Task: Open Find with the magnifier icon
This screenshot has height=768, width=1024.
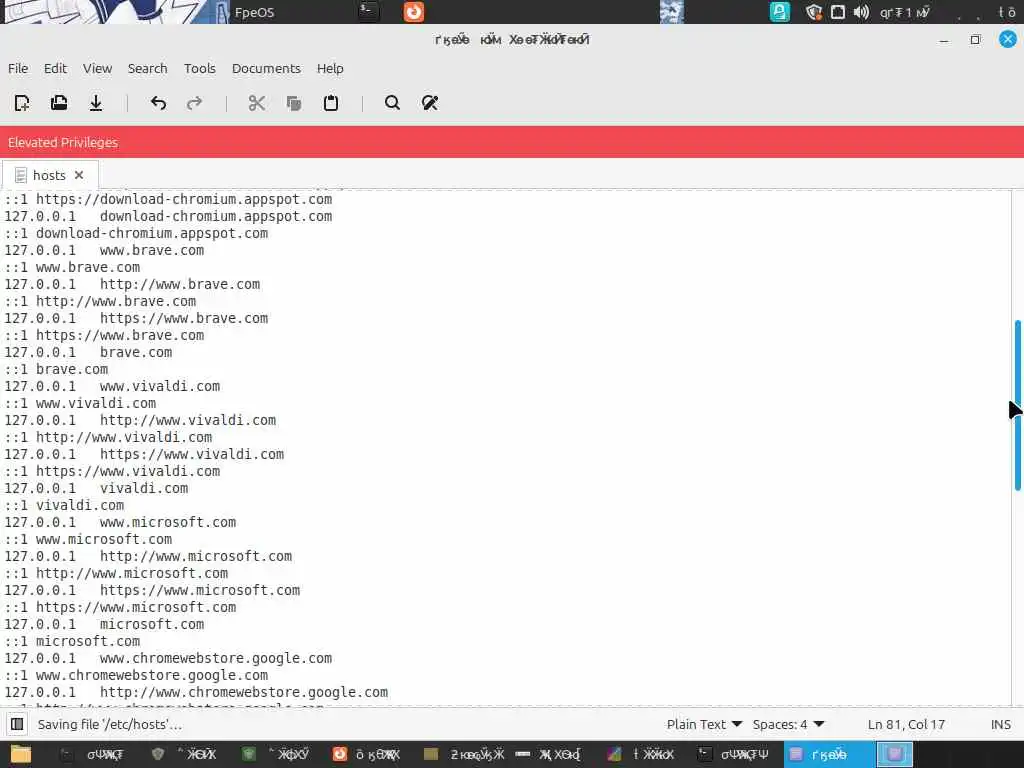Action: pyautogui.click(x=392, y=103)
